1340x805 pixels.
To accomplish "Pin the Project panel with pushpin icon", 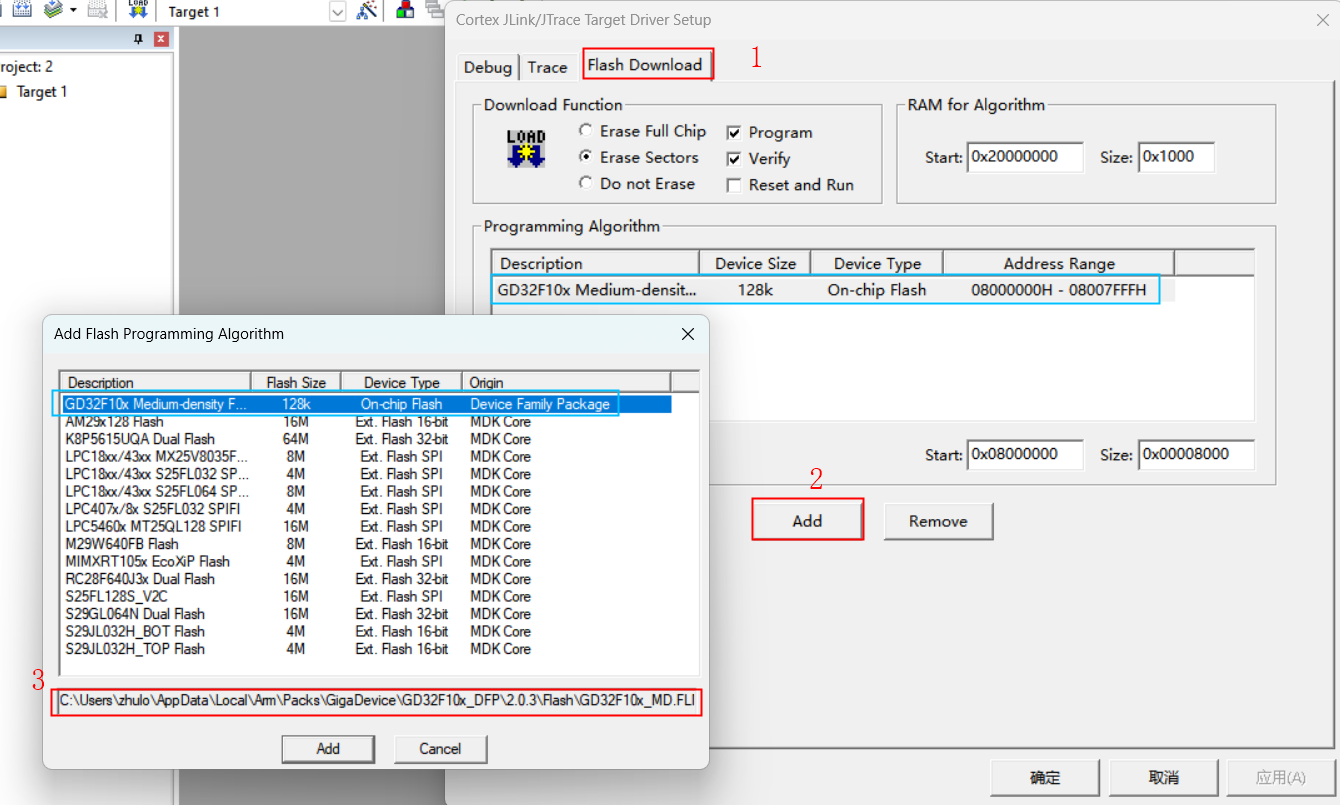I will click(139, 39).
